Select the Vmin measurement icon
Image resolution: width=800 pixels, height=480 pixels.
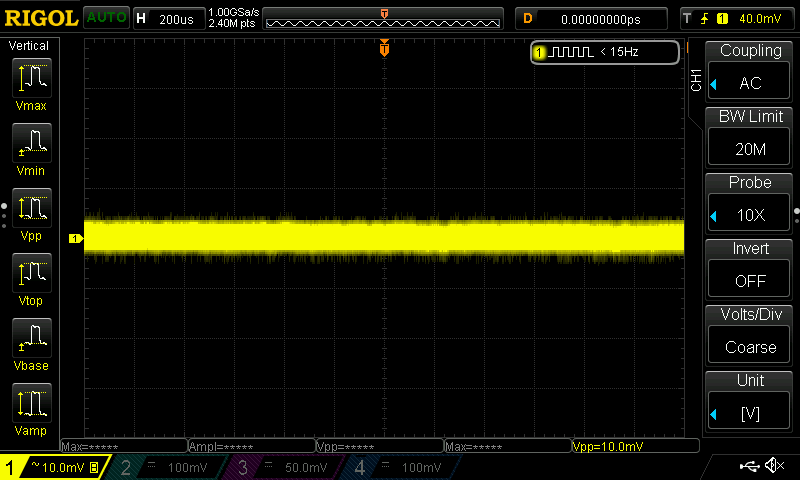(32, 149)
